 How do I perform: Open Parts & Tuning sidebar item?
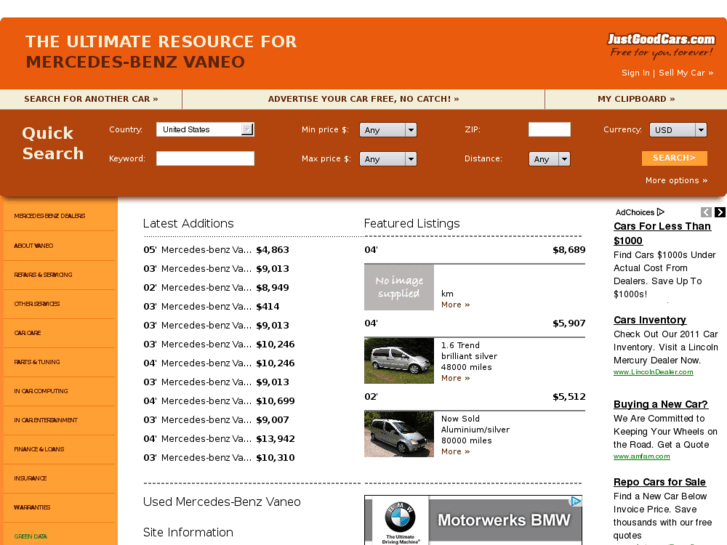coord(37,362)
